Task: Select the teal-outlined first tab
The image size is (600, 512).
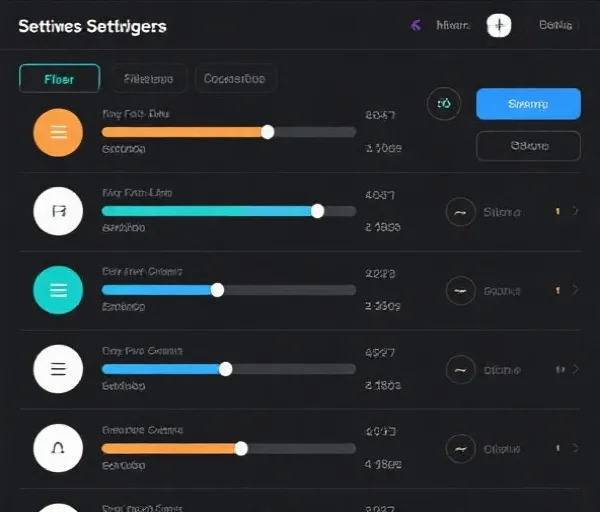Action: pos(59,79)
